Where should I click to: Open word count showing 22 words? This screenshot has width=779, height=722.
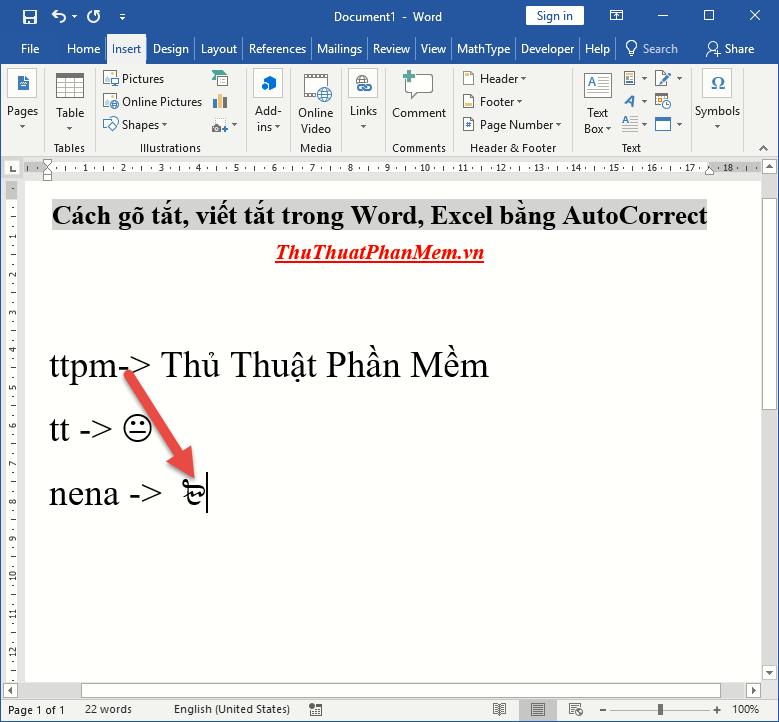tap(108, 709)
